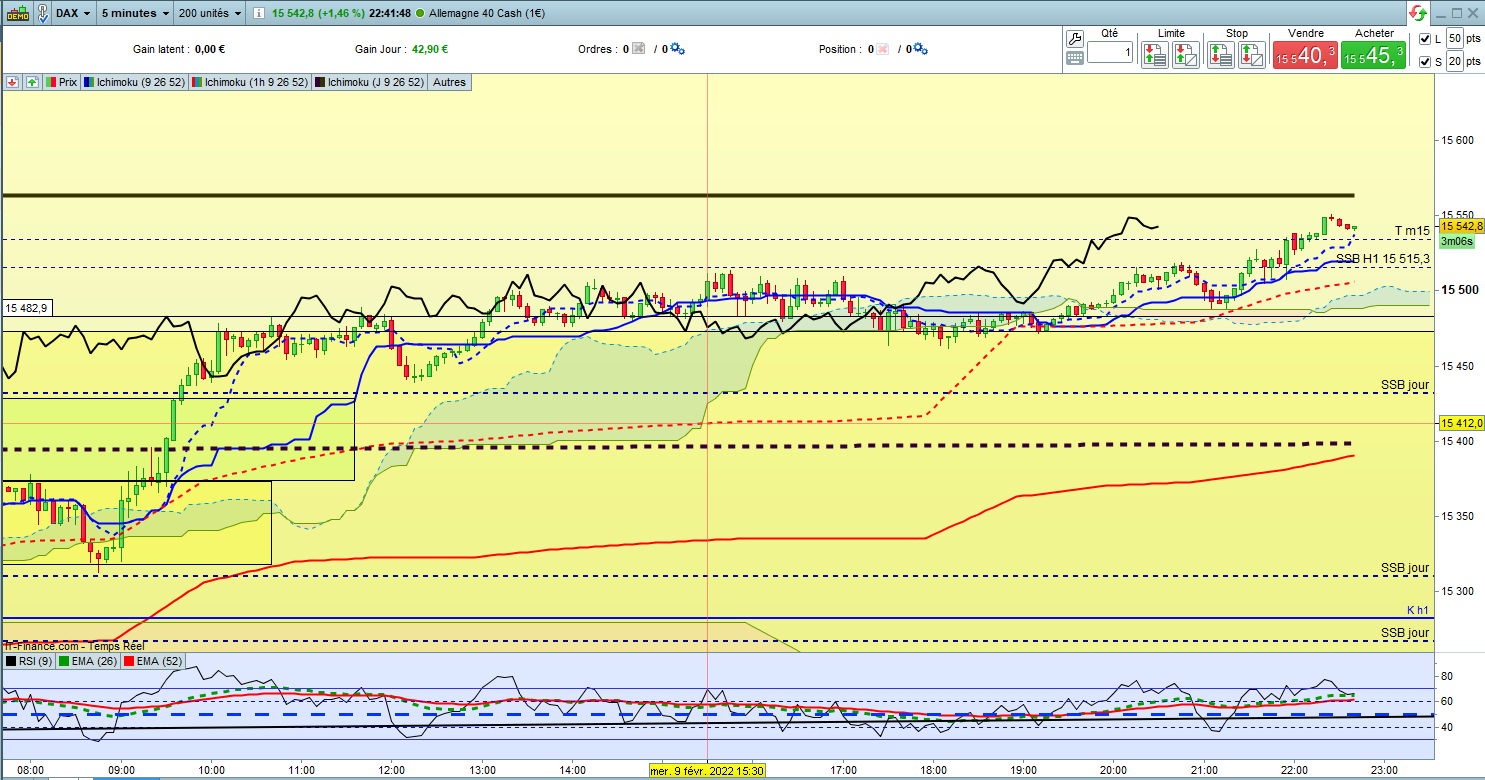
Task: Toggle the L limit checkbox
Action: pyautogui.click(x=1425, y=38)
